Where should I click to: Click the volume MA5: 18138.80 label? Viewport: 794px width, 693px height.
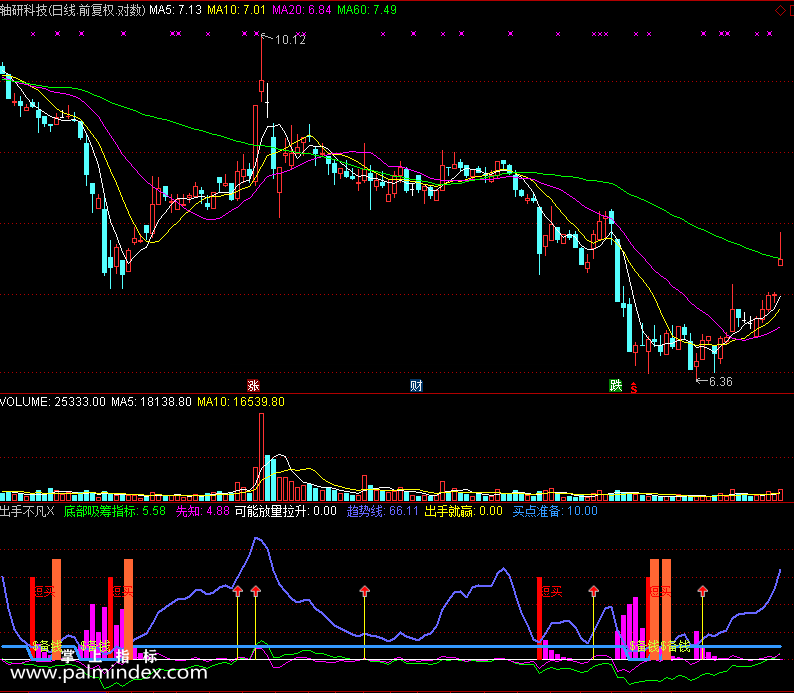[151, 402]
